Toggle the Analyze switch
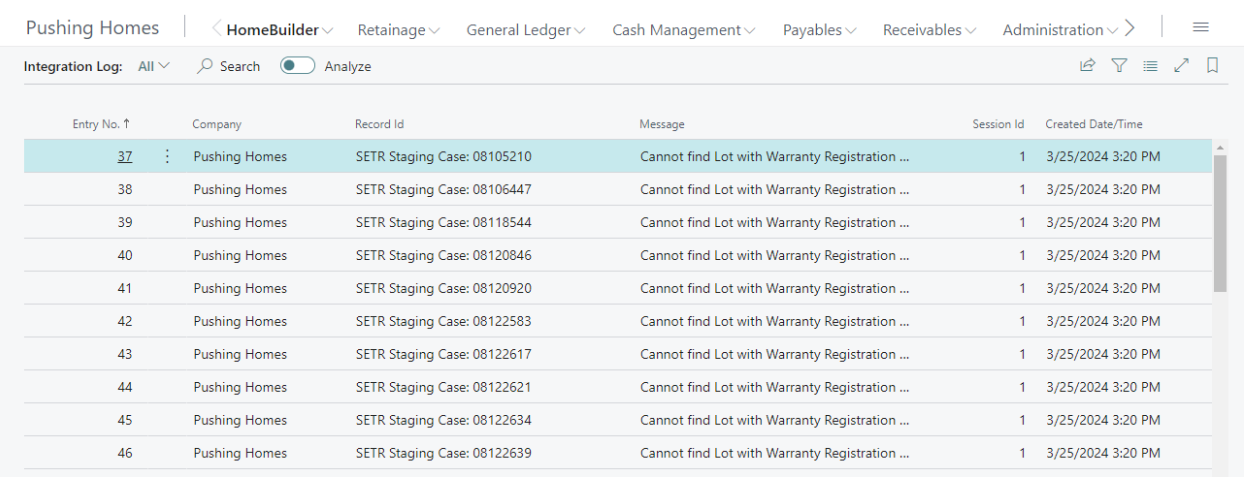The width and height of the screenshot is (1244, 477). coord(297,66)
